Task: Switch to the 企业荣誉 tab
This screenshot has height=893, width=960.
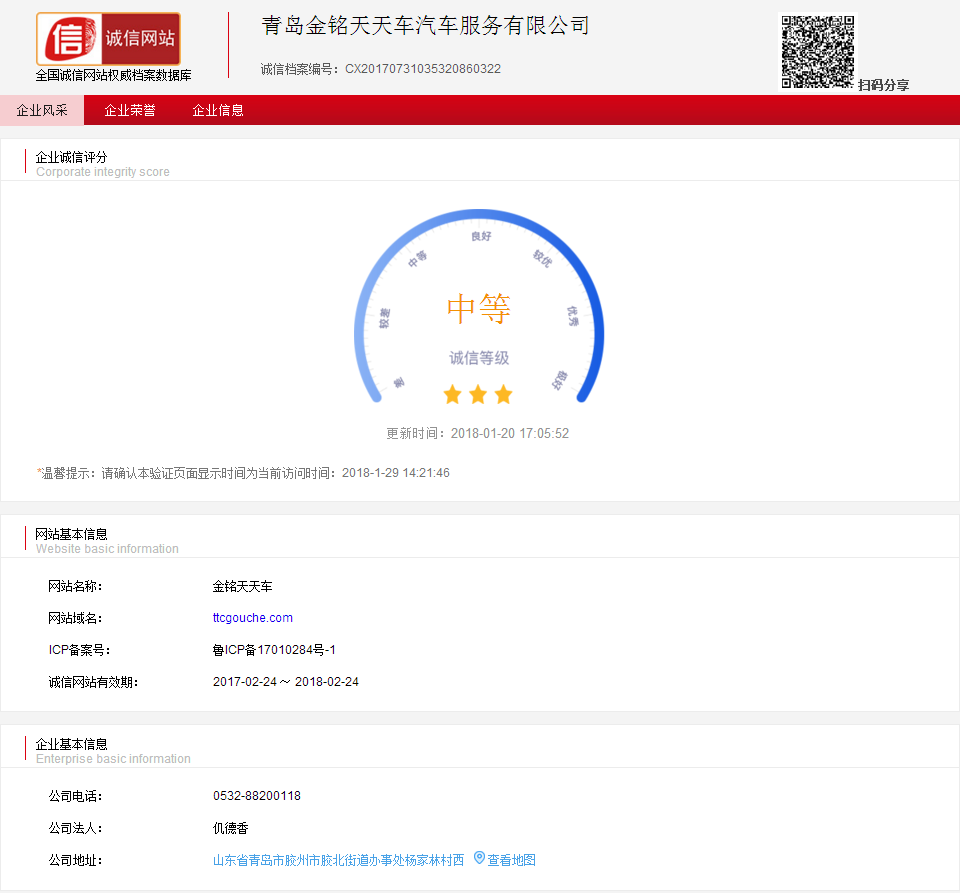Action: pos(130,111)
